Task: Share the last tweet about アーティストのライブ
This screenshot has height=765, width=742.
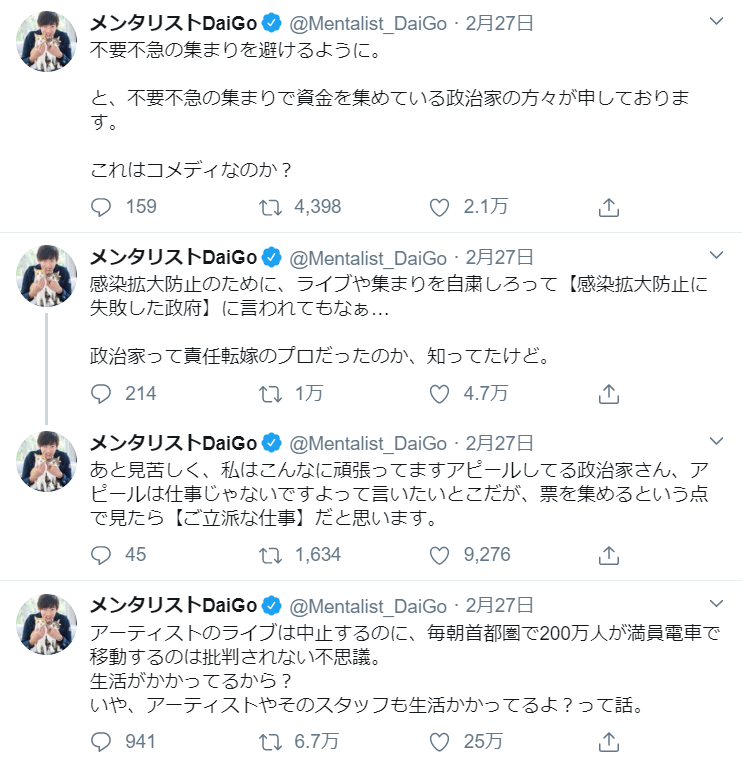Action: pyautogui.click(x=608, y=741)
